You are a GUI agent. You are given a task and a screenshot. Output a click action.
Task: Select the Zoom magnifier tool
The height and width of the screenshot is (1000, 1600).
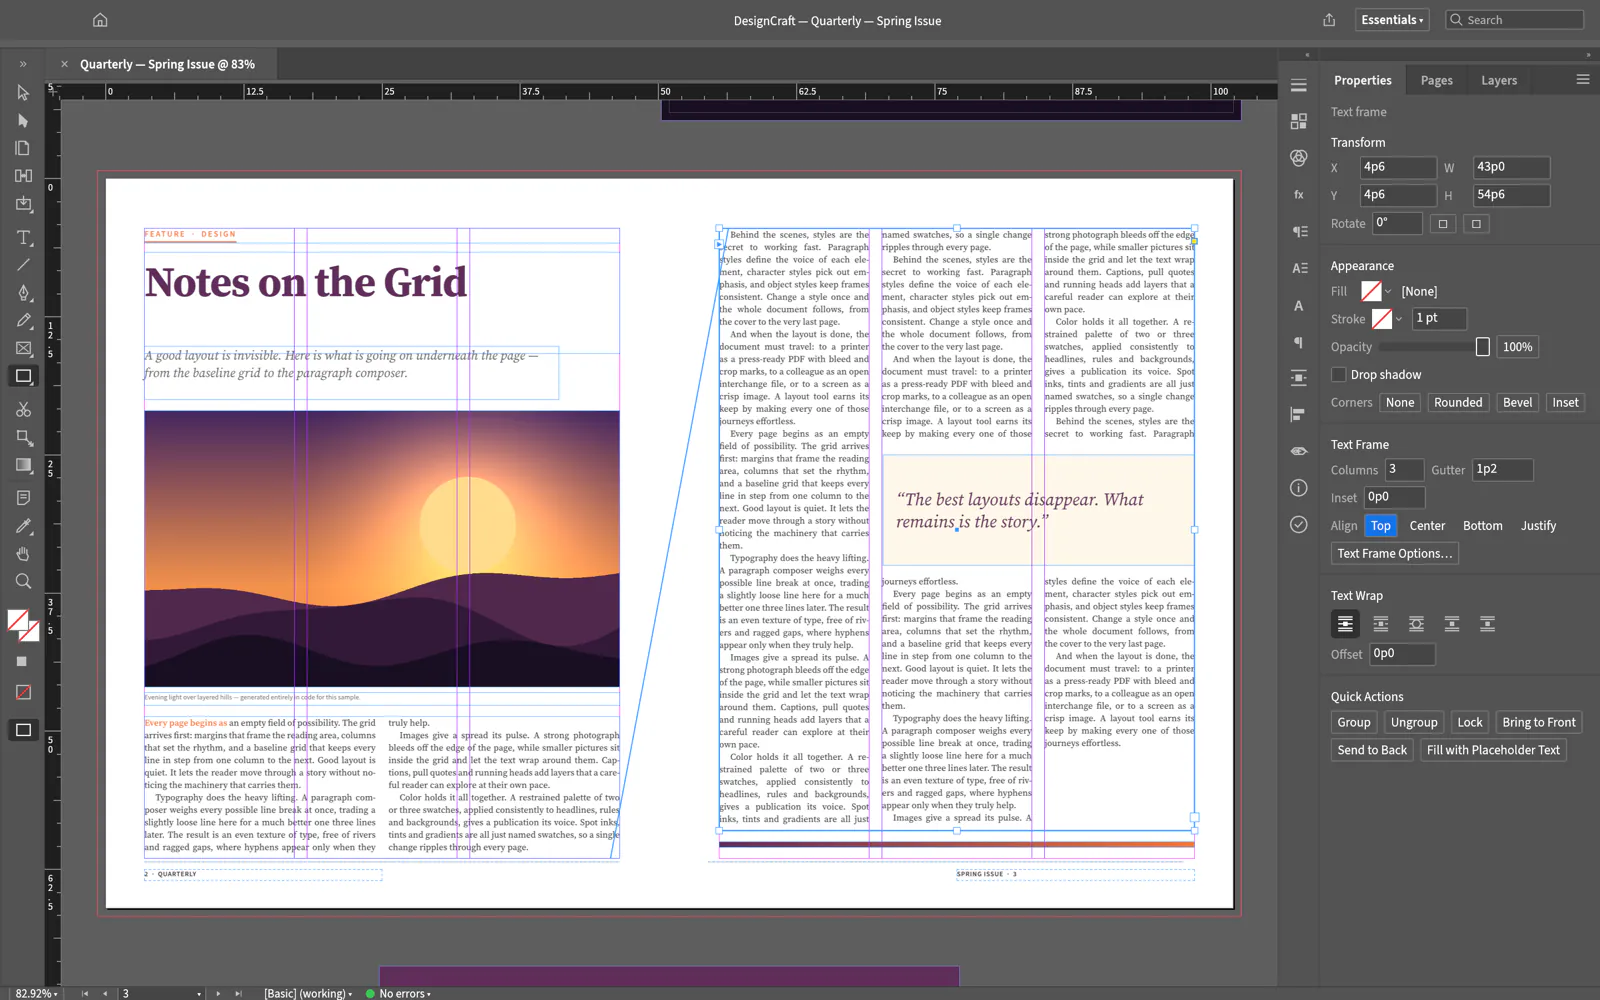tap(23, 581)
